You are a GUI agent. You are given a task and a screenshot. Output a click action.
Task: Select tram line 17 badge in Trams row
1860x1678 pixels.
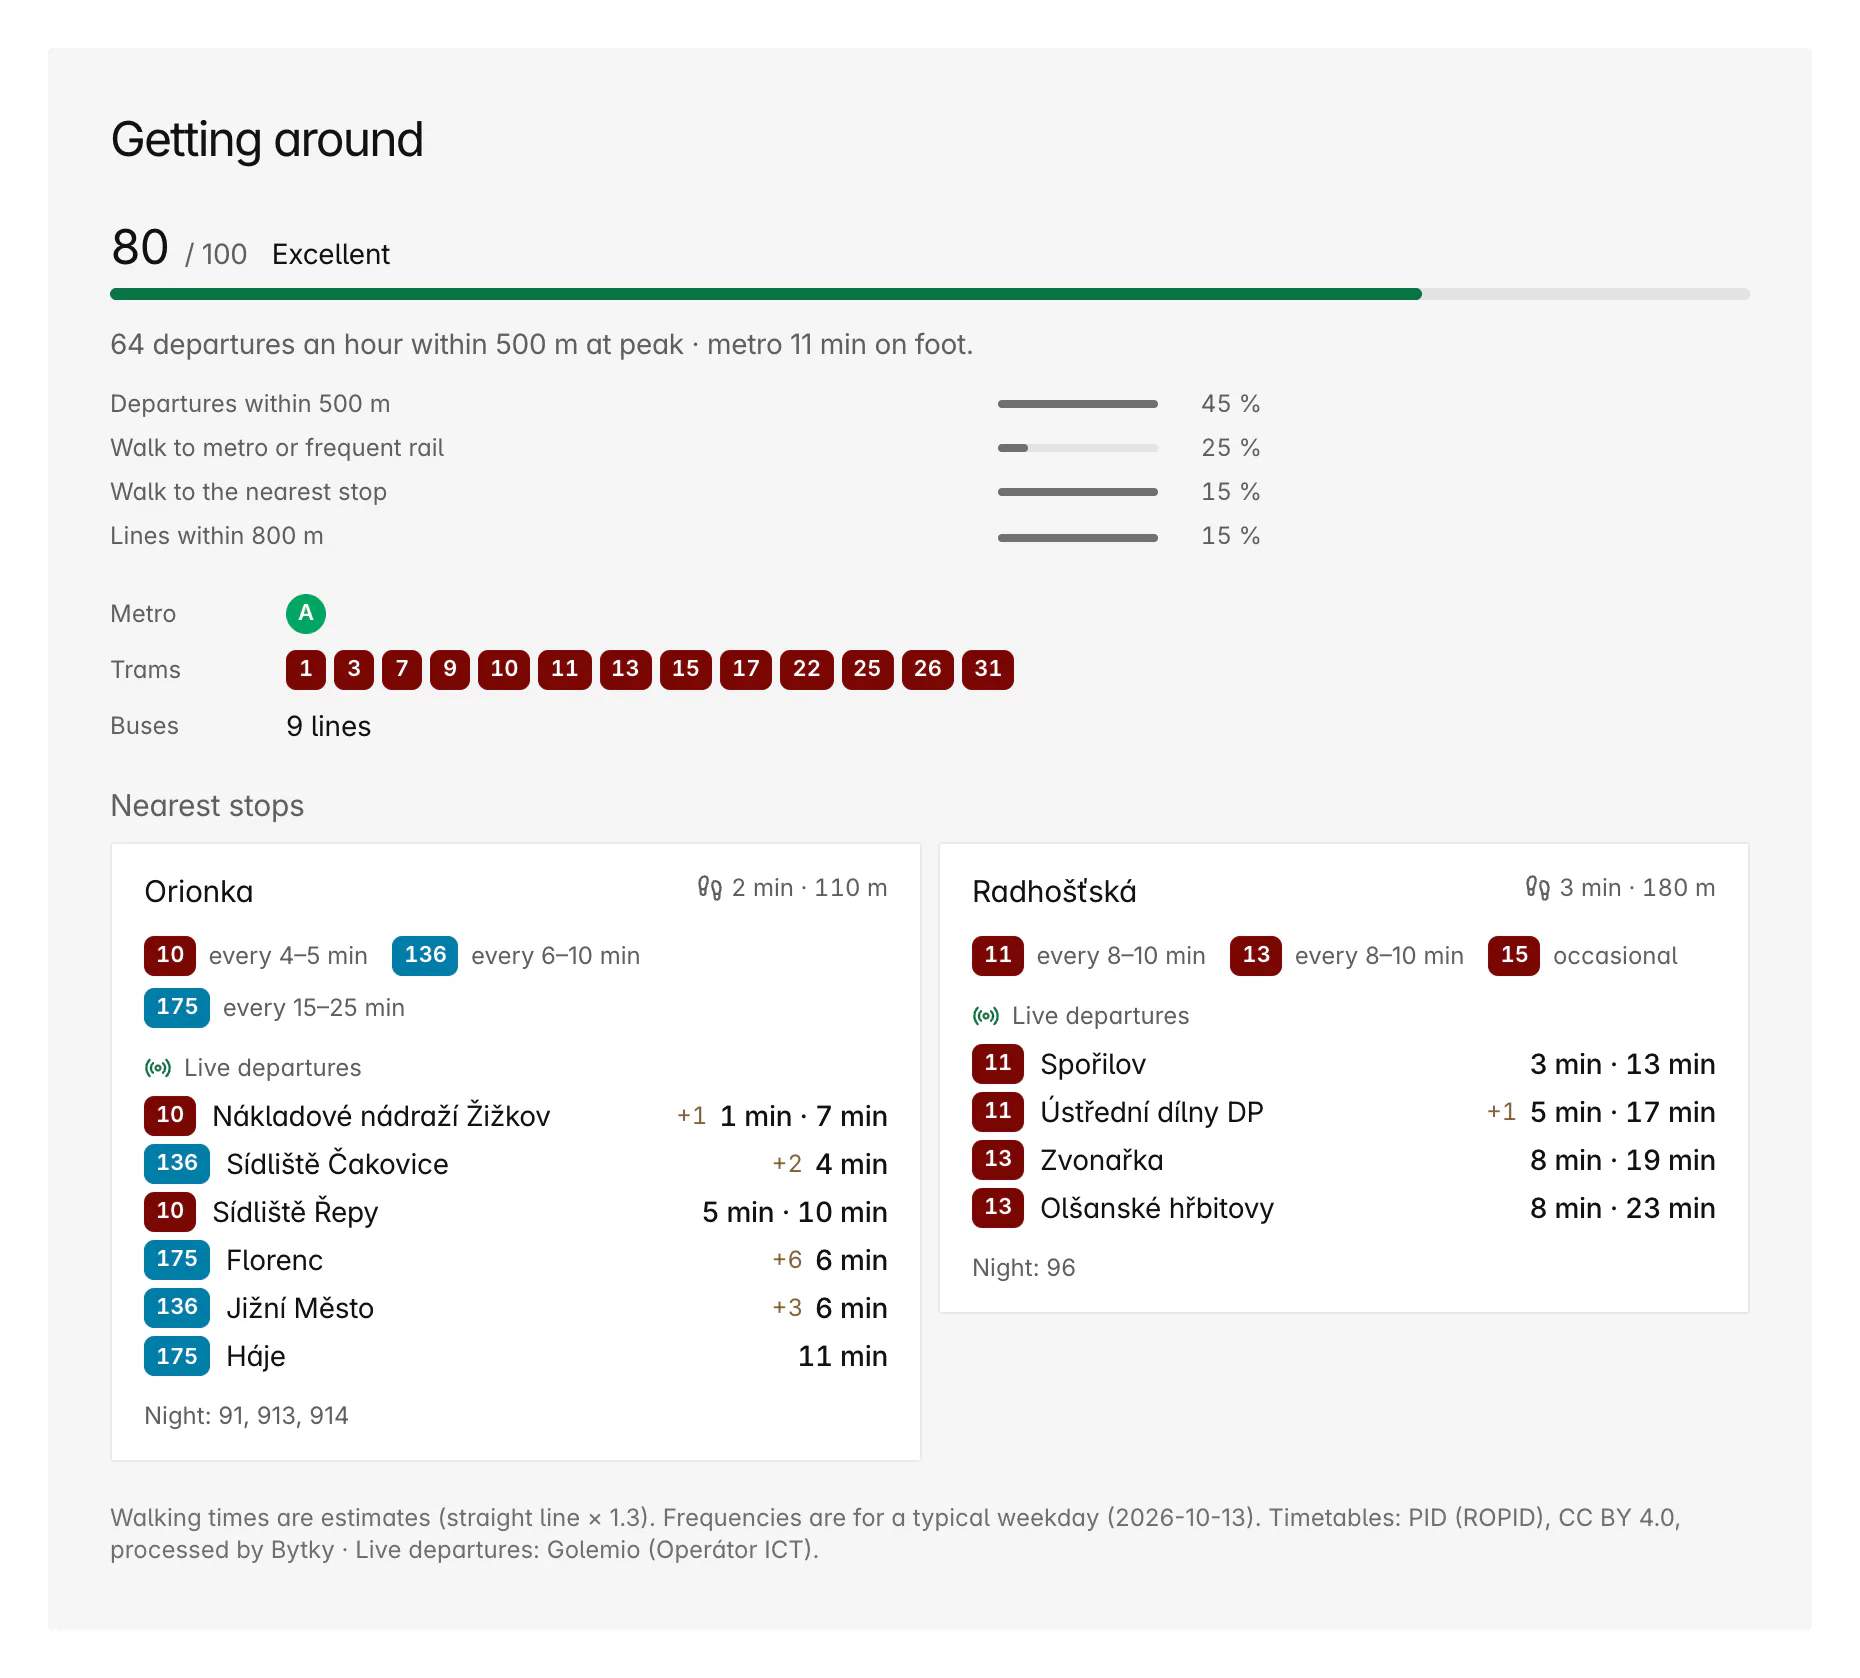coord(746,670)
